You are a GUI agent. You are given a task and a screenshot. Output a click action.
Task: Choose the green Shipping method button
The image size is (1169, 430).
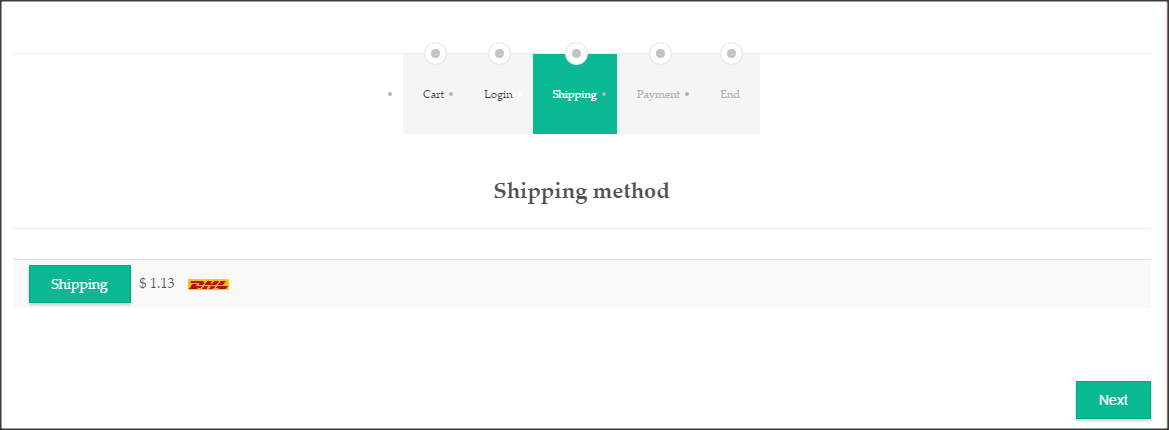(80, 284)
